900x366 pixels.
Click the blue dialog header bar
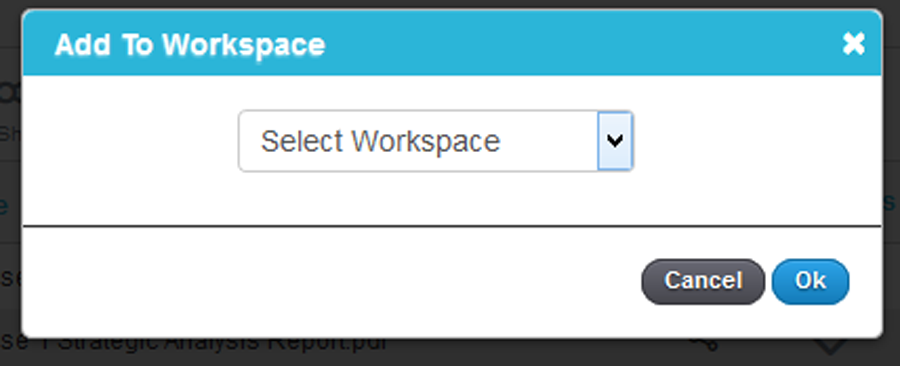click(x=452, y=43)
